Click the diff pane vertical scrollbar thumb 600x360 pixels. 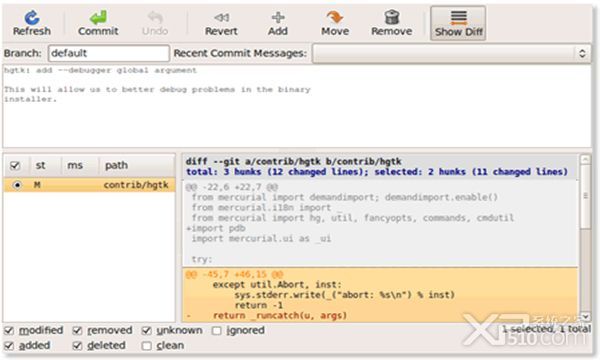pos(585,197)
